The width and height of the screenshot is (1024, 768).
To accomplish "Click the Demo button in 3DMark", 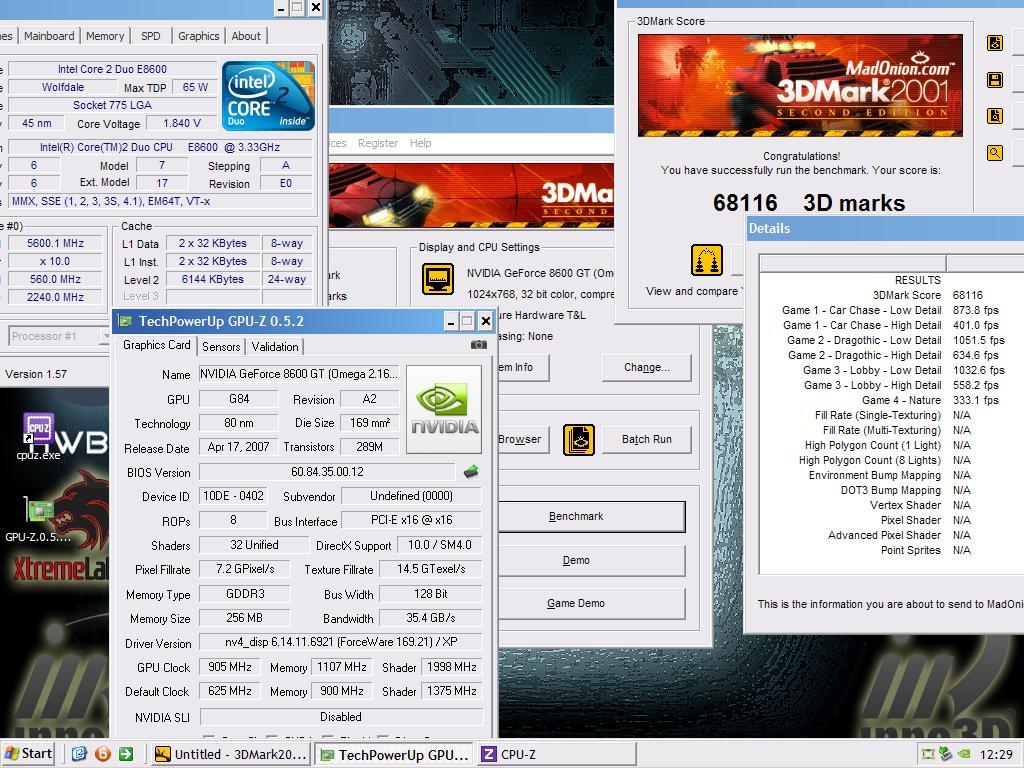I will tap(592, 560).
